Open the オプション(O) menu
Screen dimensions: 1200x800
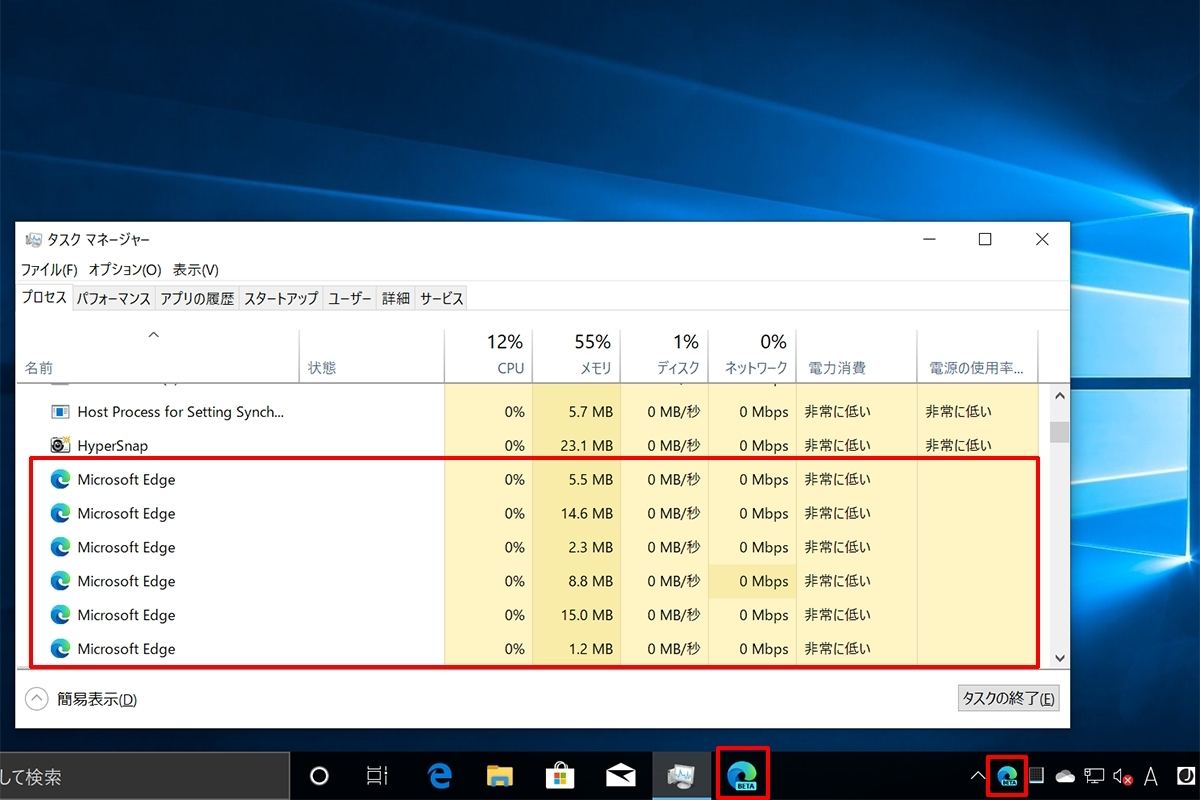124,270
